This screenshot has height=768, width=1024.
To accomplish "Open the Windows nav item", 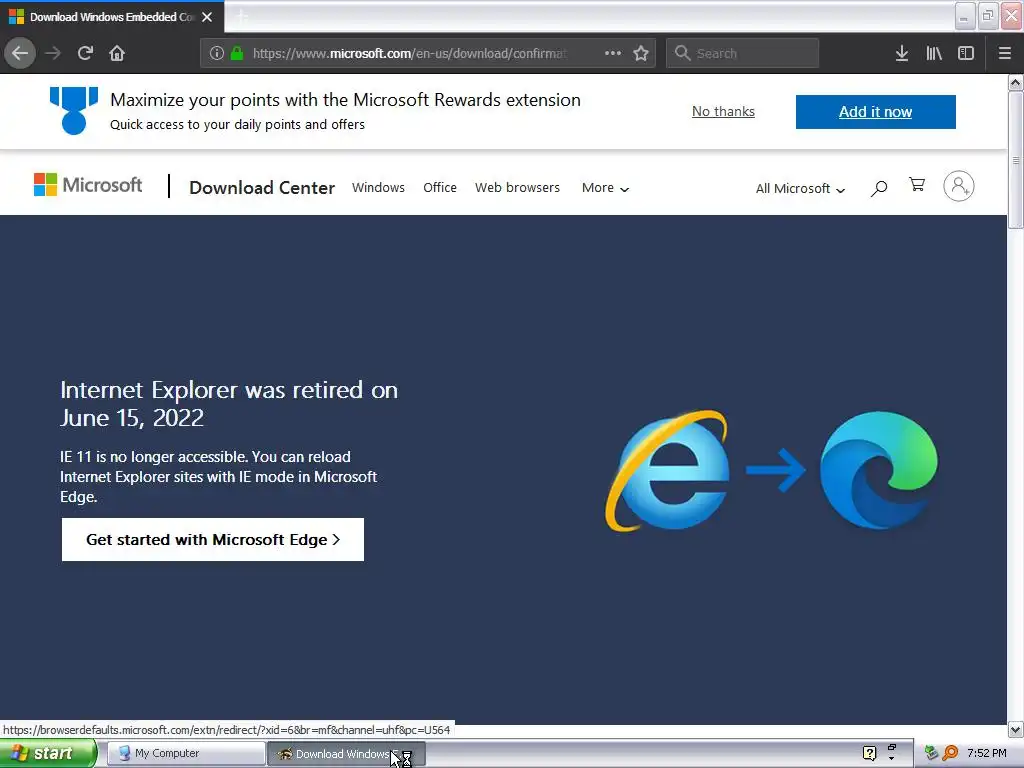I will [378, 187].
